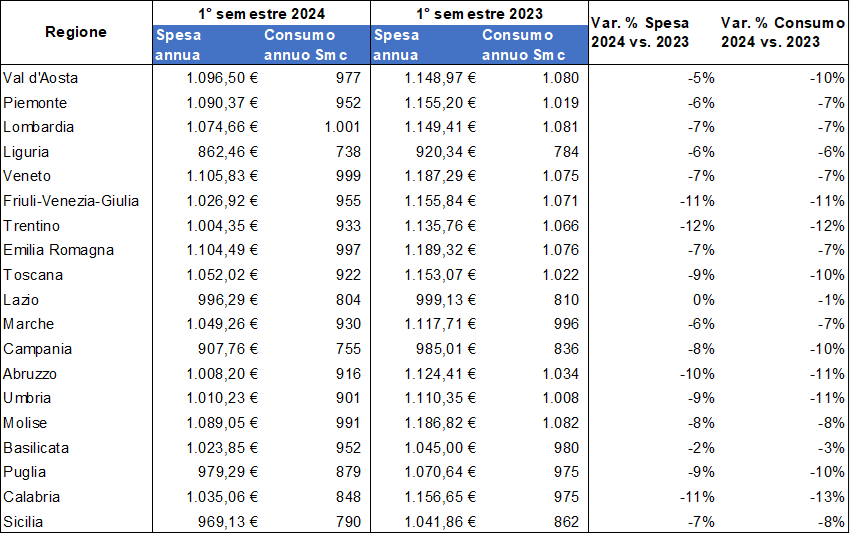The height and width of the screenshot is (547, 856).
Task: Select the Val d'Aosta region cell
Action: tap(41, 78)
